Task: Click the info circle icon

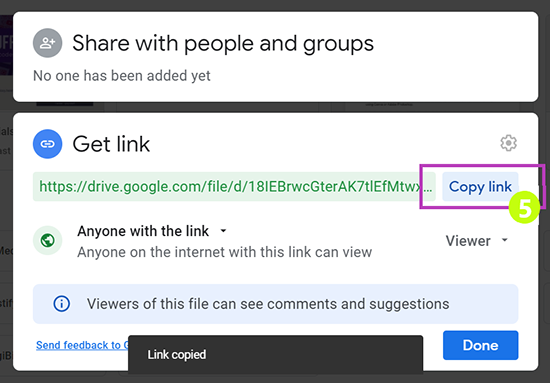Action: coord(61,304)
